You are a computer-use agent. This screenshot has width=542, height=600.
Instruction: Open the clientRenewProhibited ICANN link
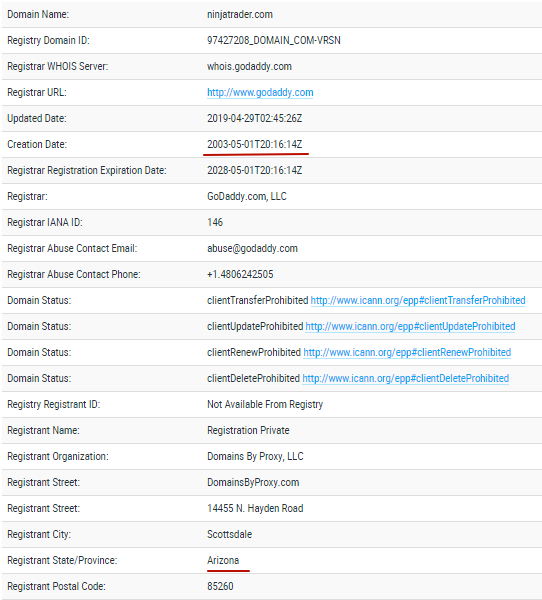point(407,352)
